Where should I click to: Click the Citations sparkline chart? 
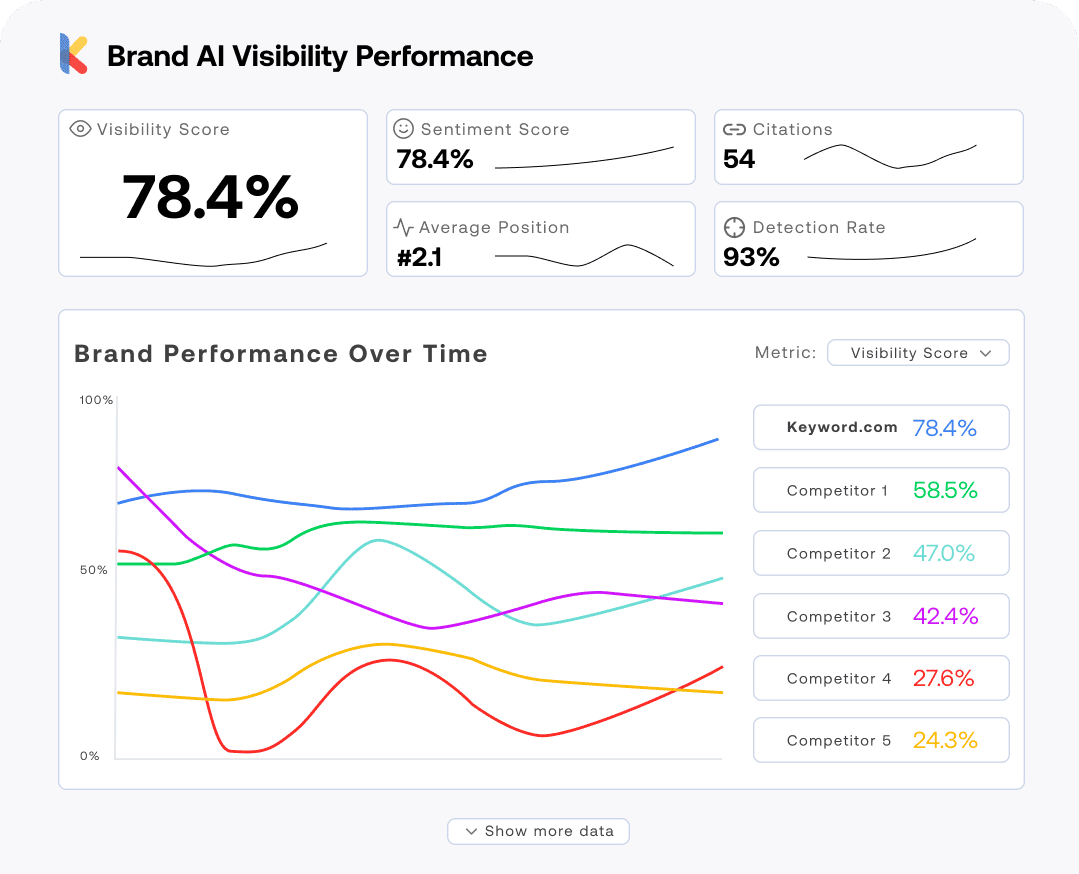click(890, 156)
